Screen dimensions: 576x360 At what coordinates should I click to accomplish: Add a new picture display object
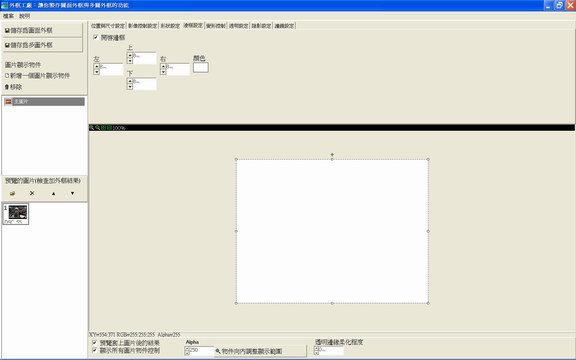[37, 76]
